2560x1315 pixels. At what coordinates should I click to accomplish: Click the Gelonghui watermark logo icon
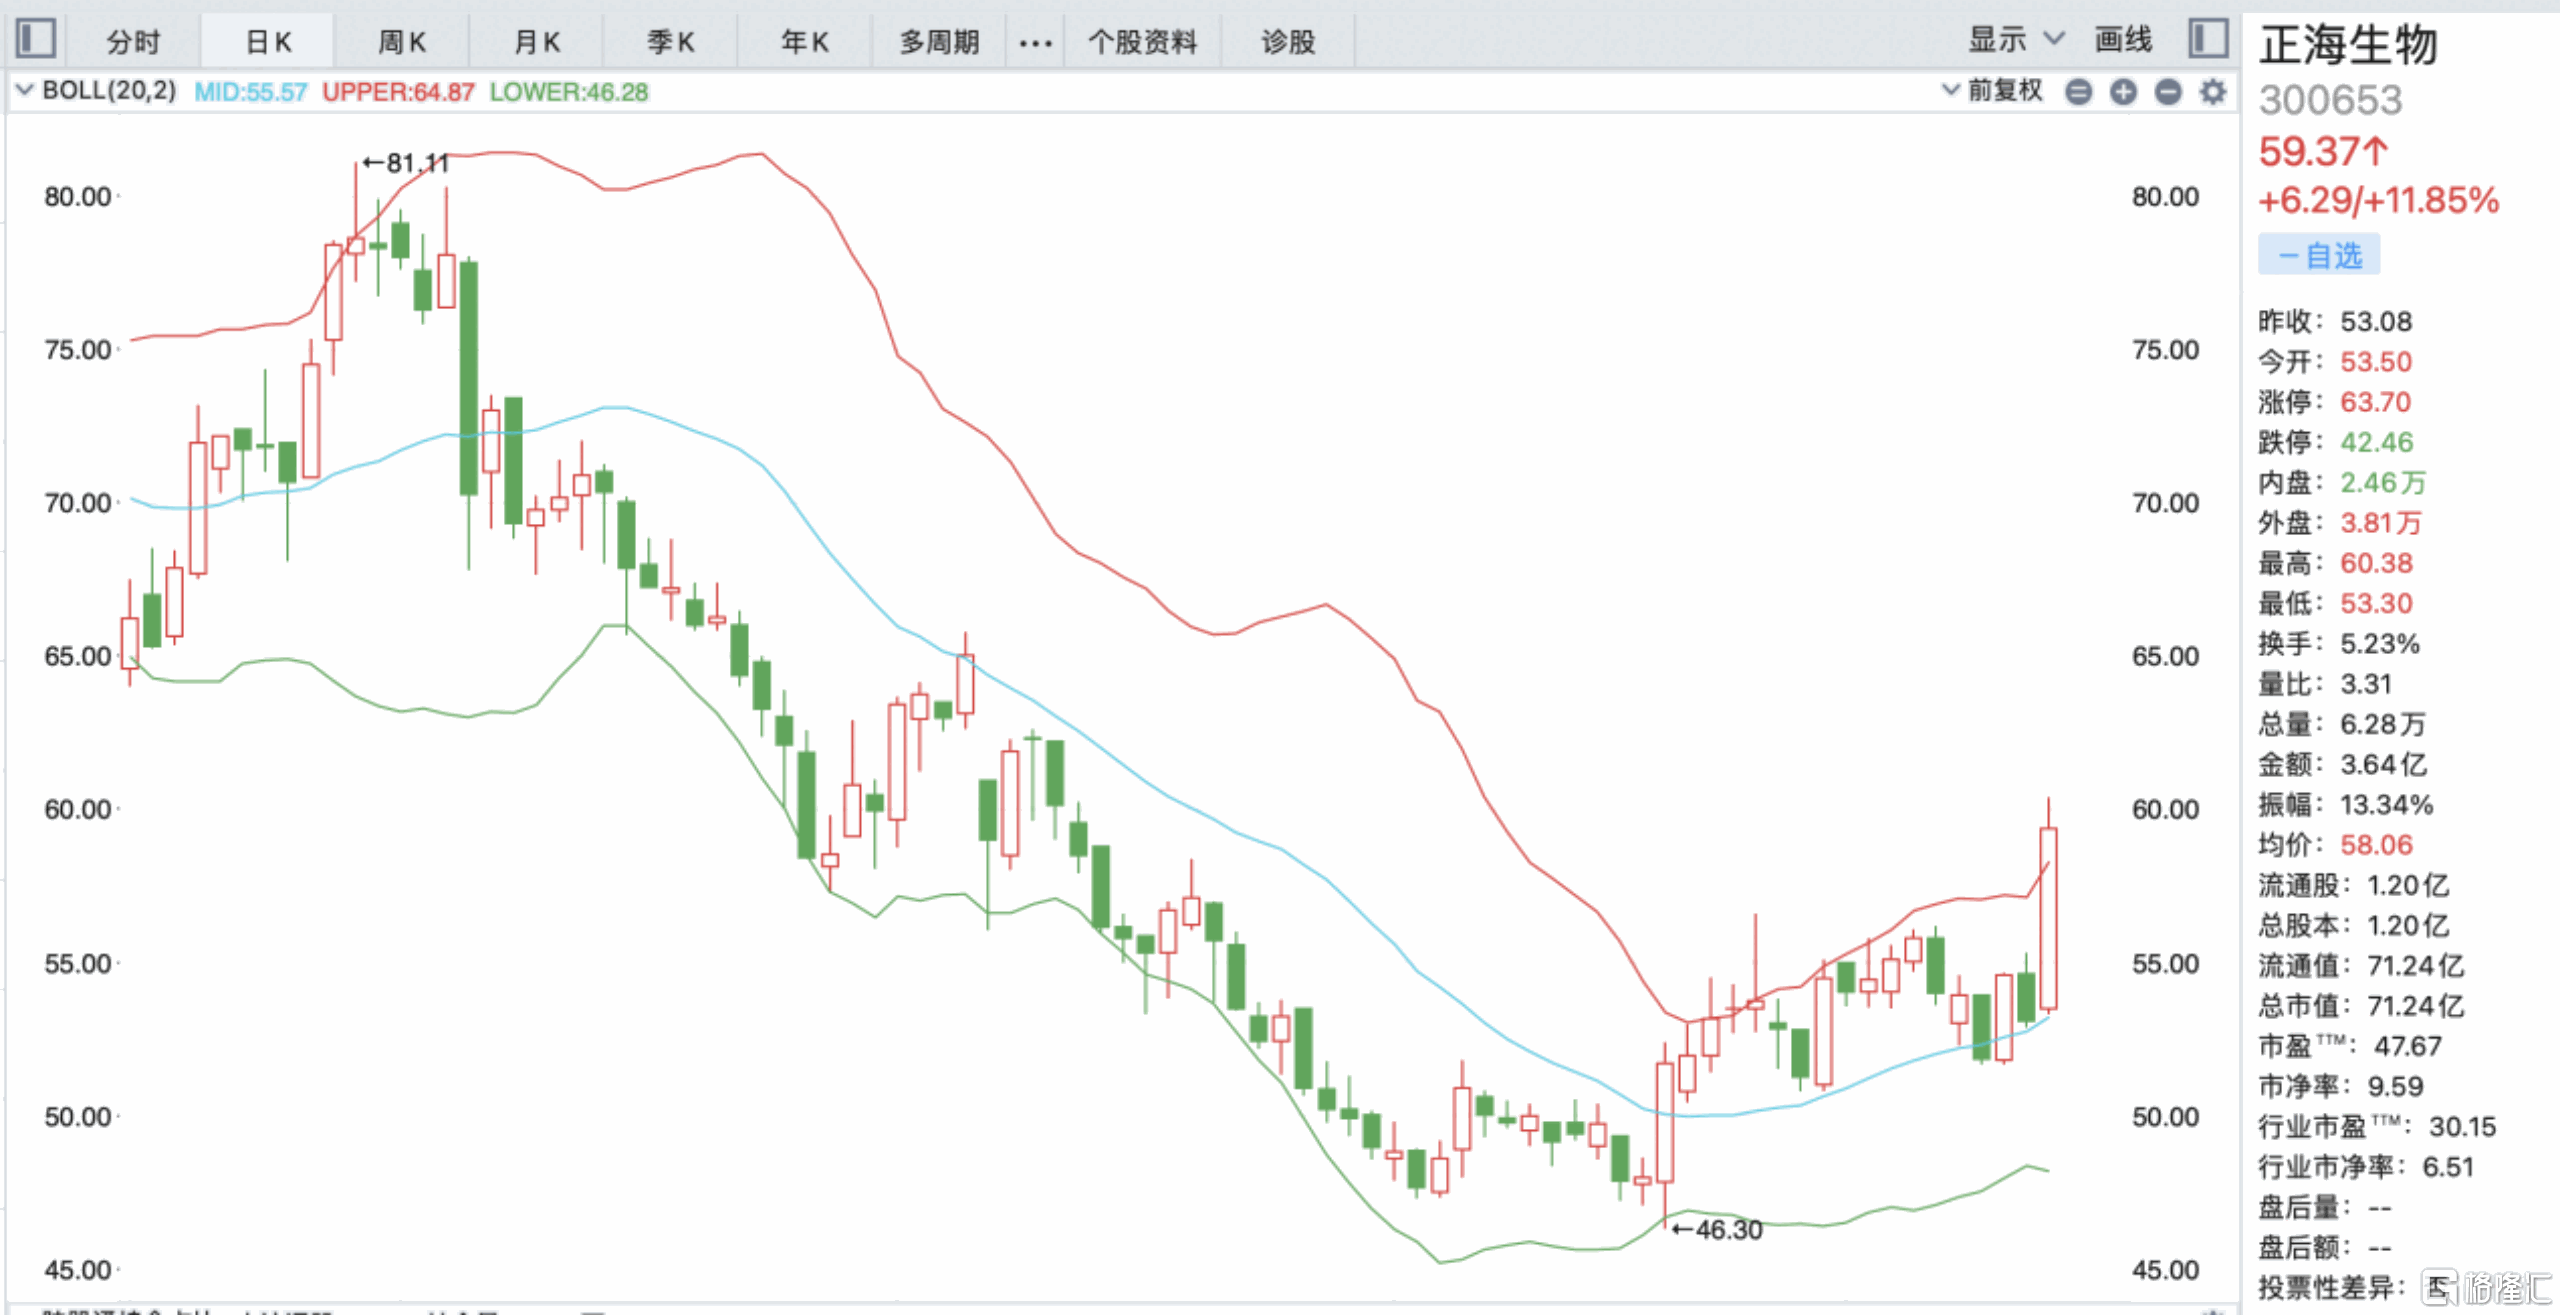point(2440,1287)
